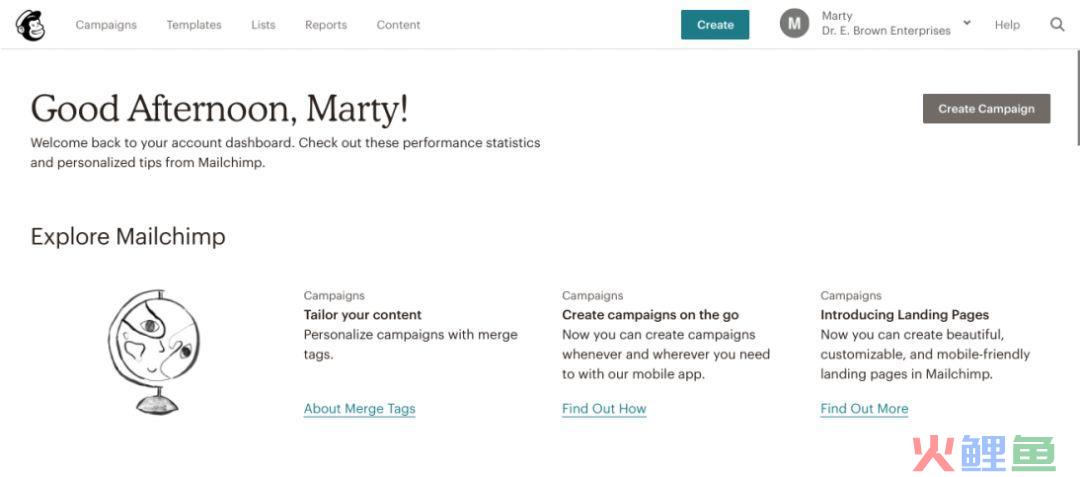This screenshot has height=477, width=1080.
Task: Click the Tailor your content heading
Action: click(362, 315)
